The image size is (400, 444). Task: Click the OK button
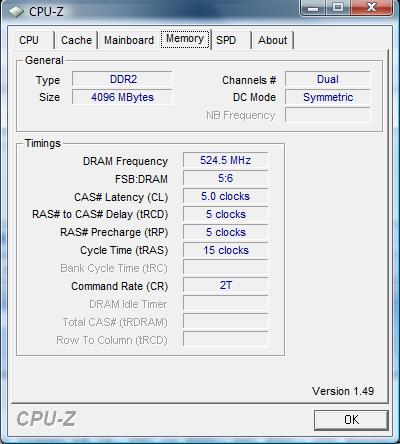[x=351, y=420]
